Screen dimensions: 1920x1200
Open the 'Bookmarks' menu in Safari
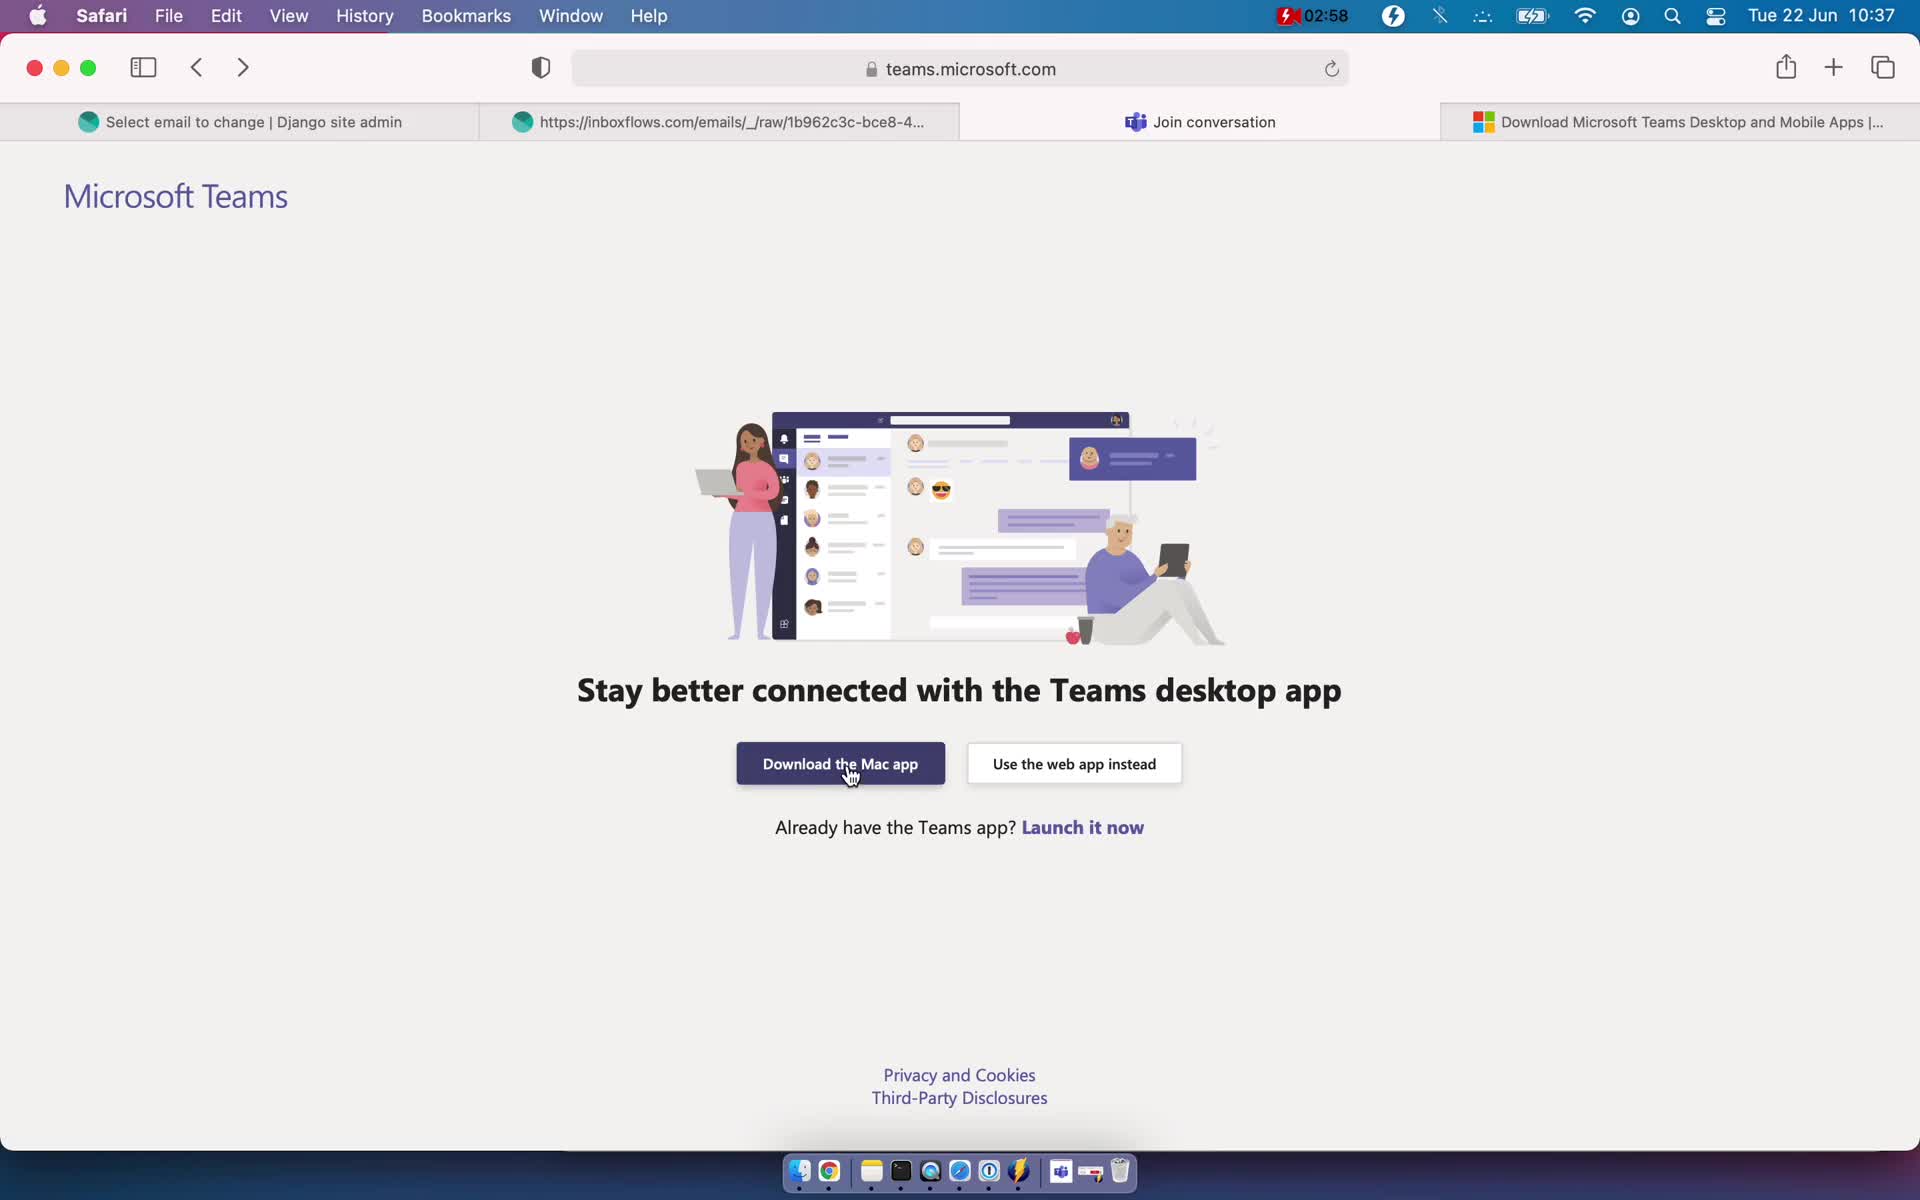466,15
